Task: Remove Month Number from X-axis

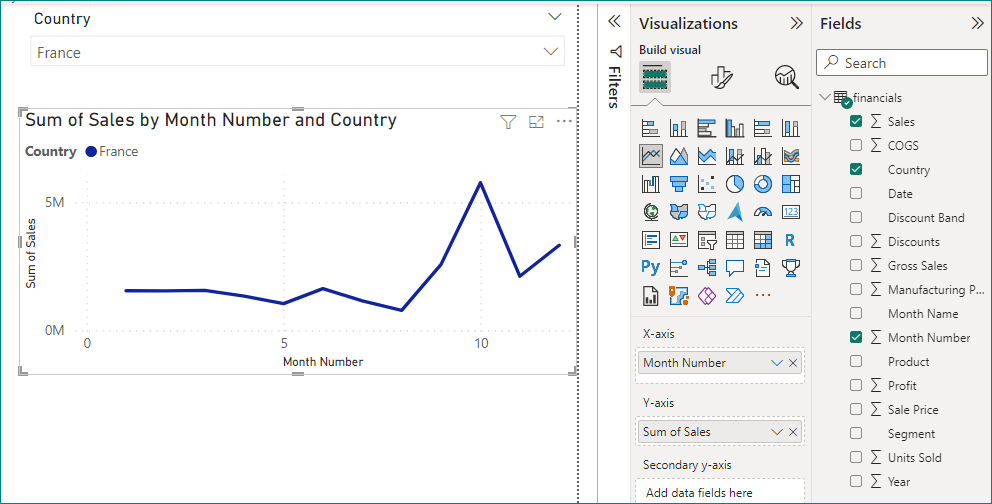Action: [793, 363]
